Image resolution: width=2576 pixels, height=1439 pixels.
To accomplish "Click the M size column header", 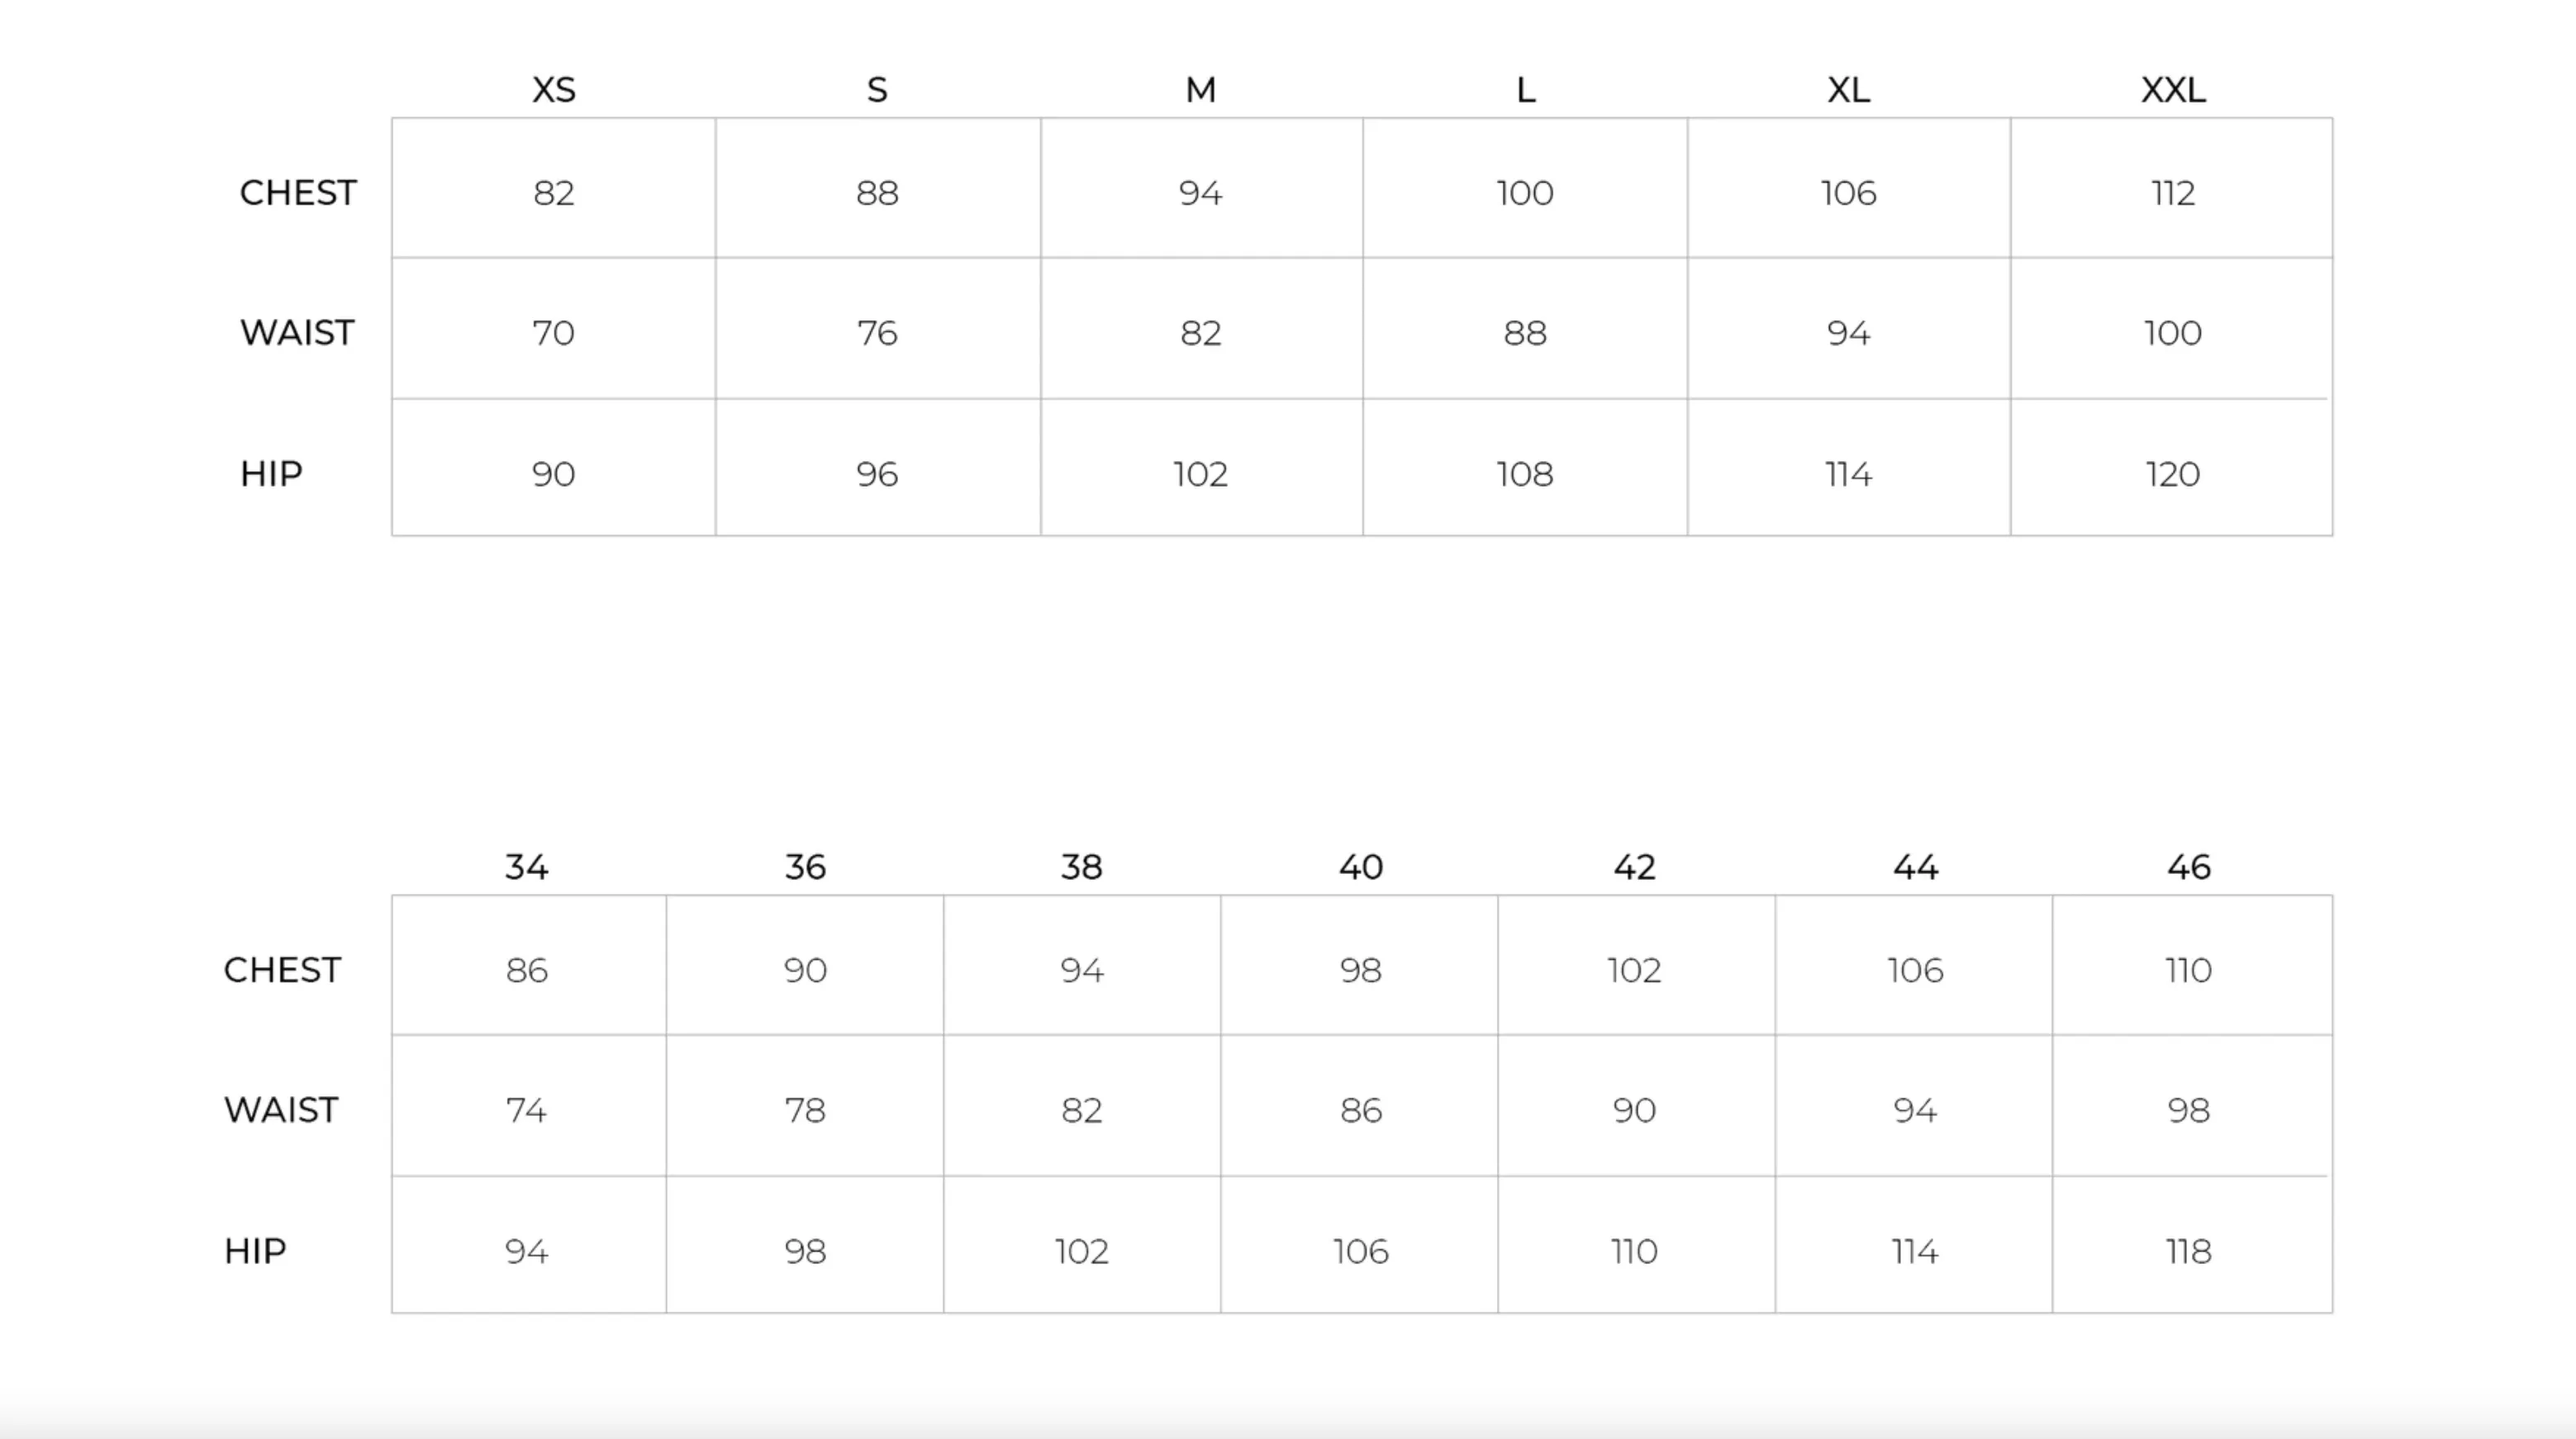I will pyautogui.click(x=1200, y=90).
